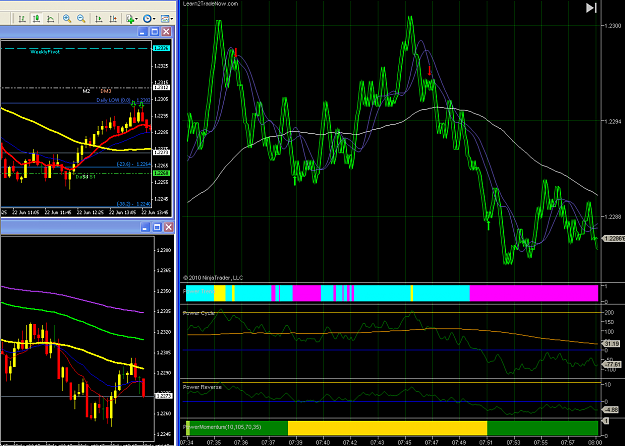Image resolution: width=625 pixels, height=446 pixels.
Task: Click the cyan weekly pivot price tag
Action: pyautogui.click(x=161, y=48)
